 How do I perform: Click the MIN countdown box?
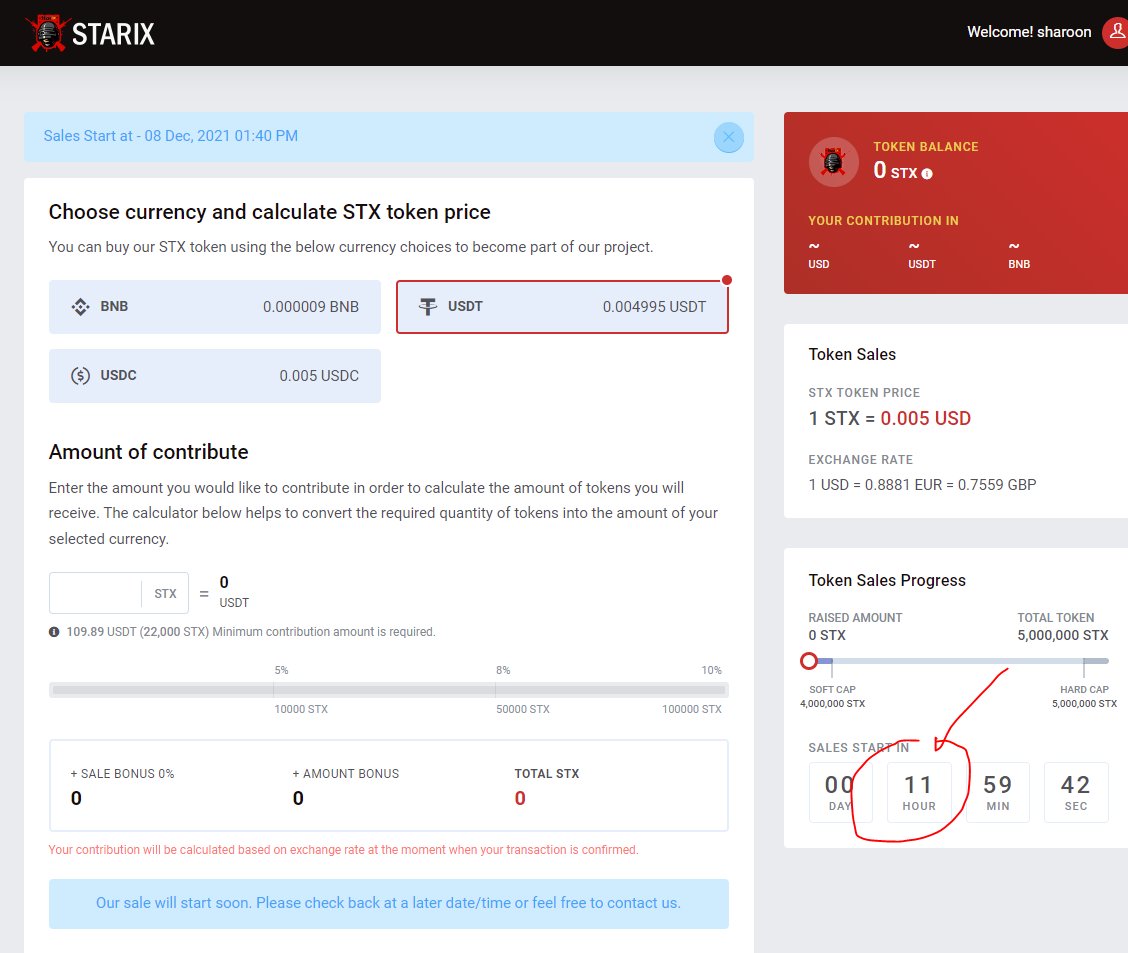click(997, 792)
